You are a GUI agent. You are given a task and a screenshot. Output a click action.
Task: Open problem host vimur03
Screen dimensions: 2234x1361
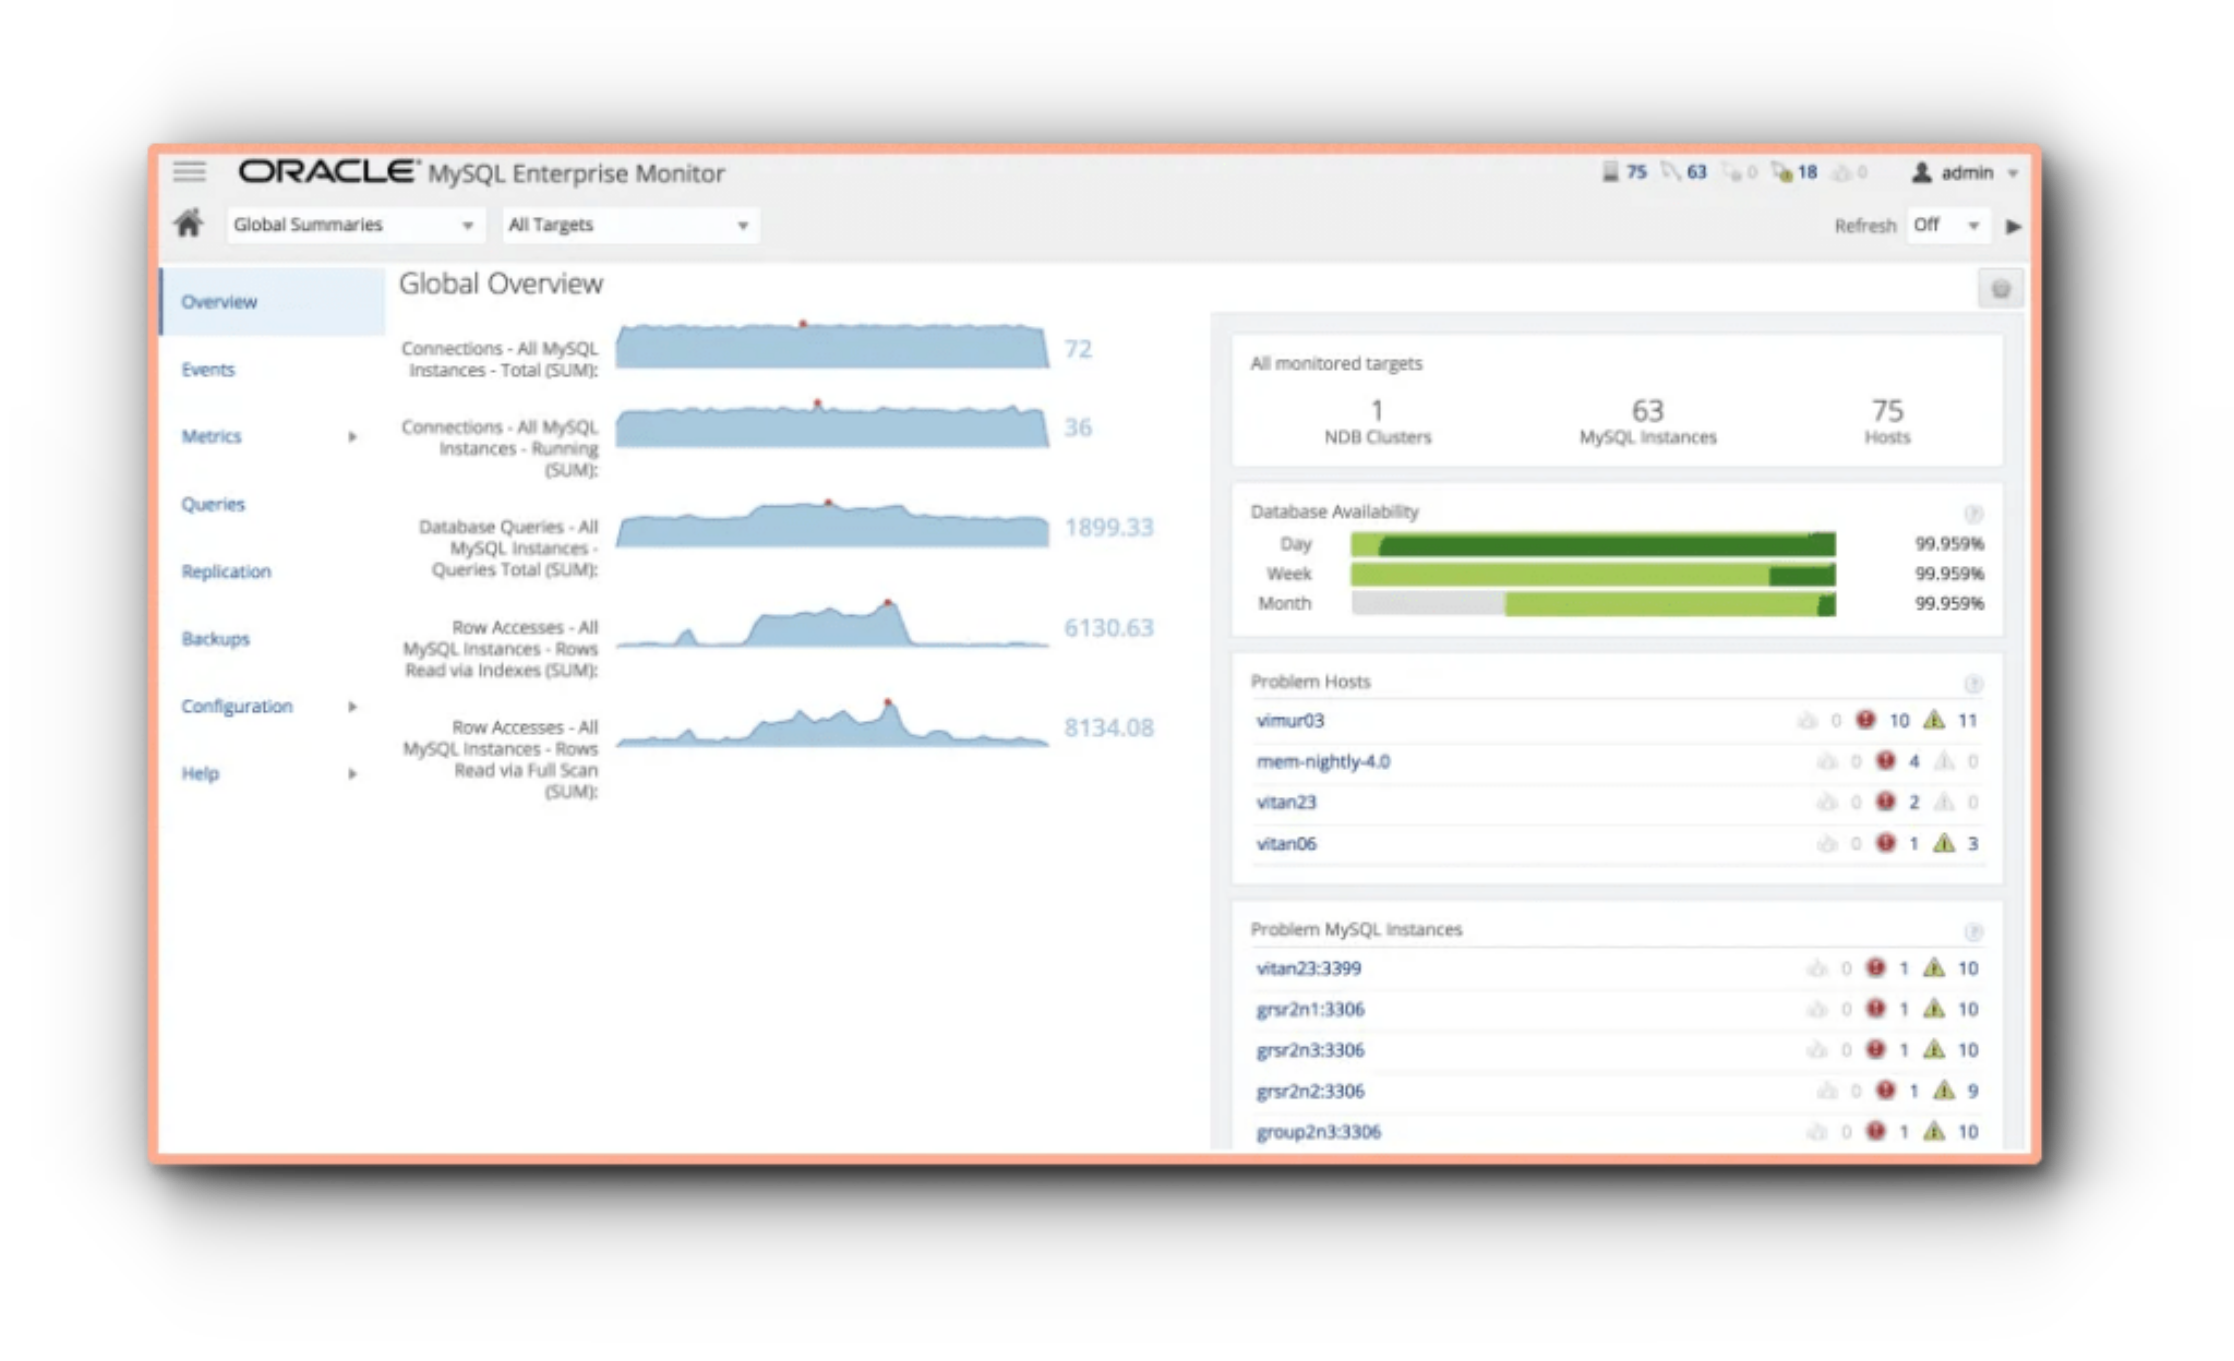(x=1290, y=720)
